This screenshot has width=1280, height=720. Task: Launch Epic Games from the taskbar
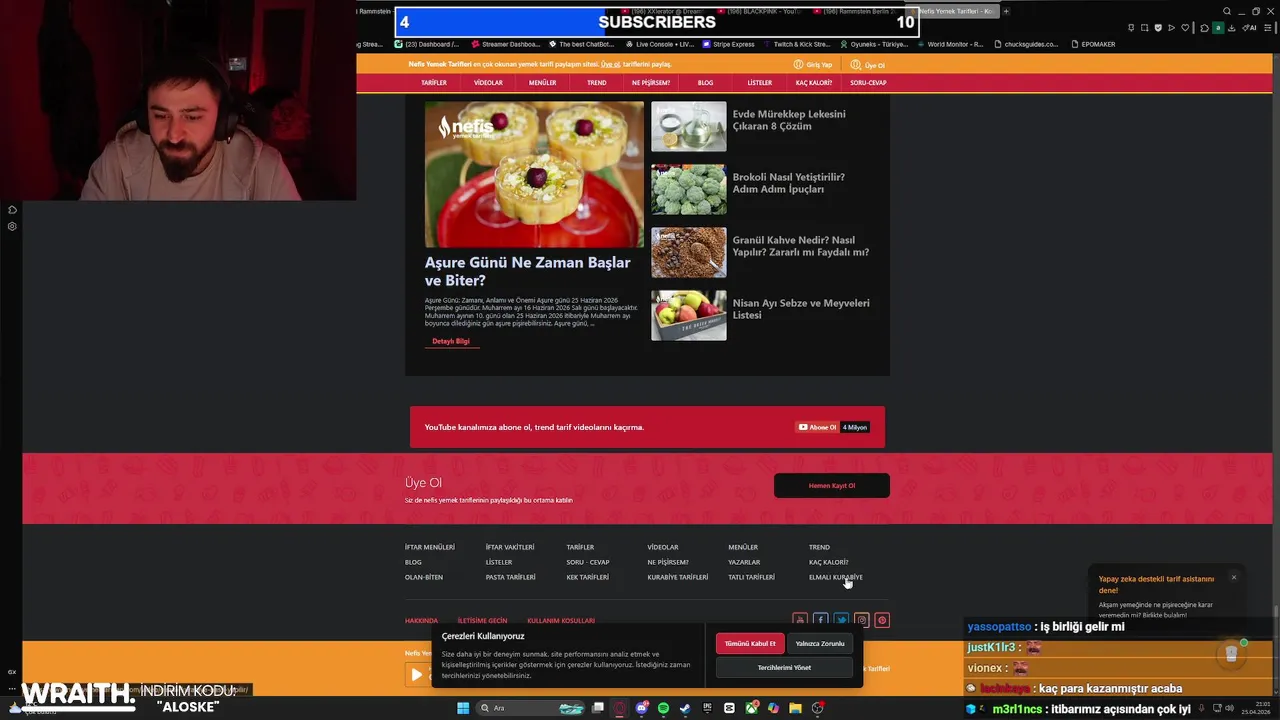707,708
